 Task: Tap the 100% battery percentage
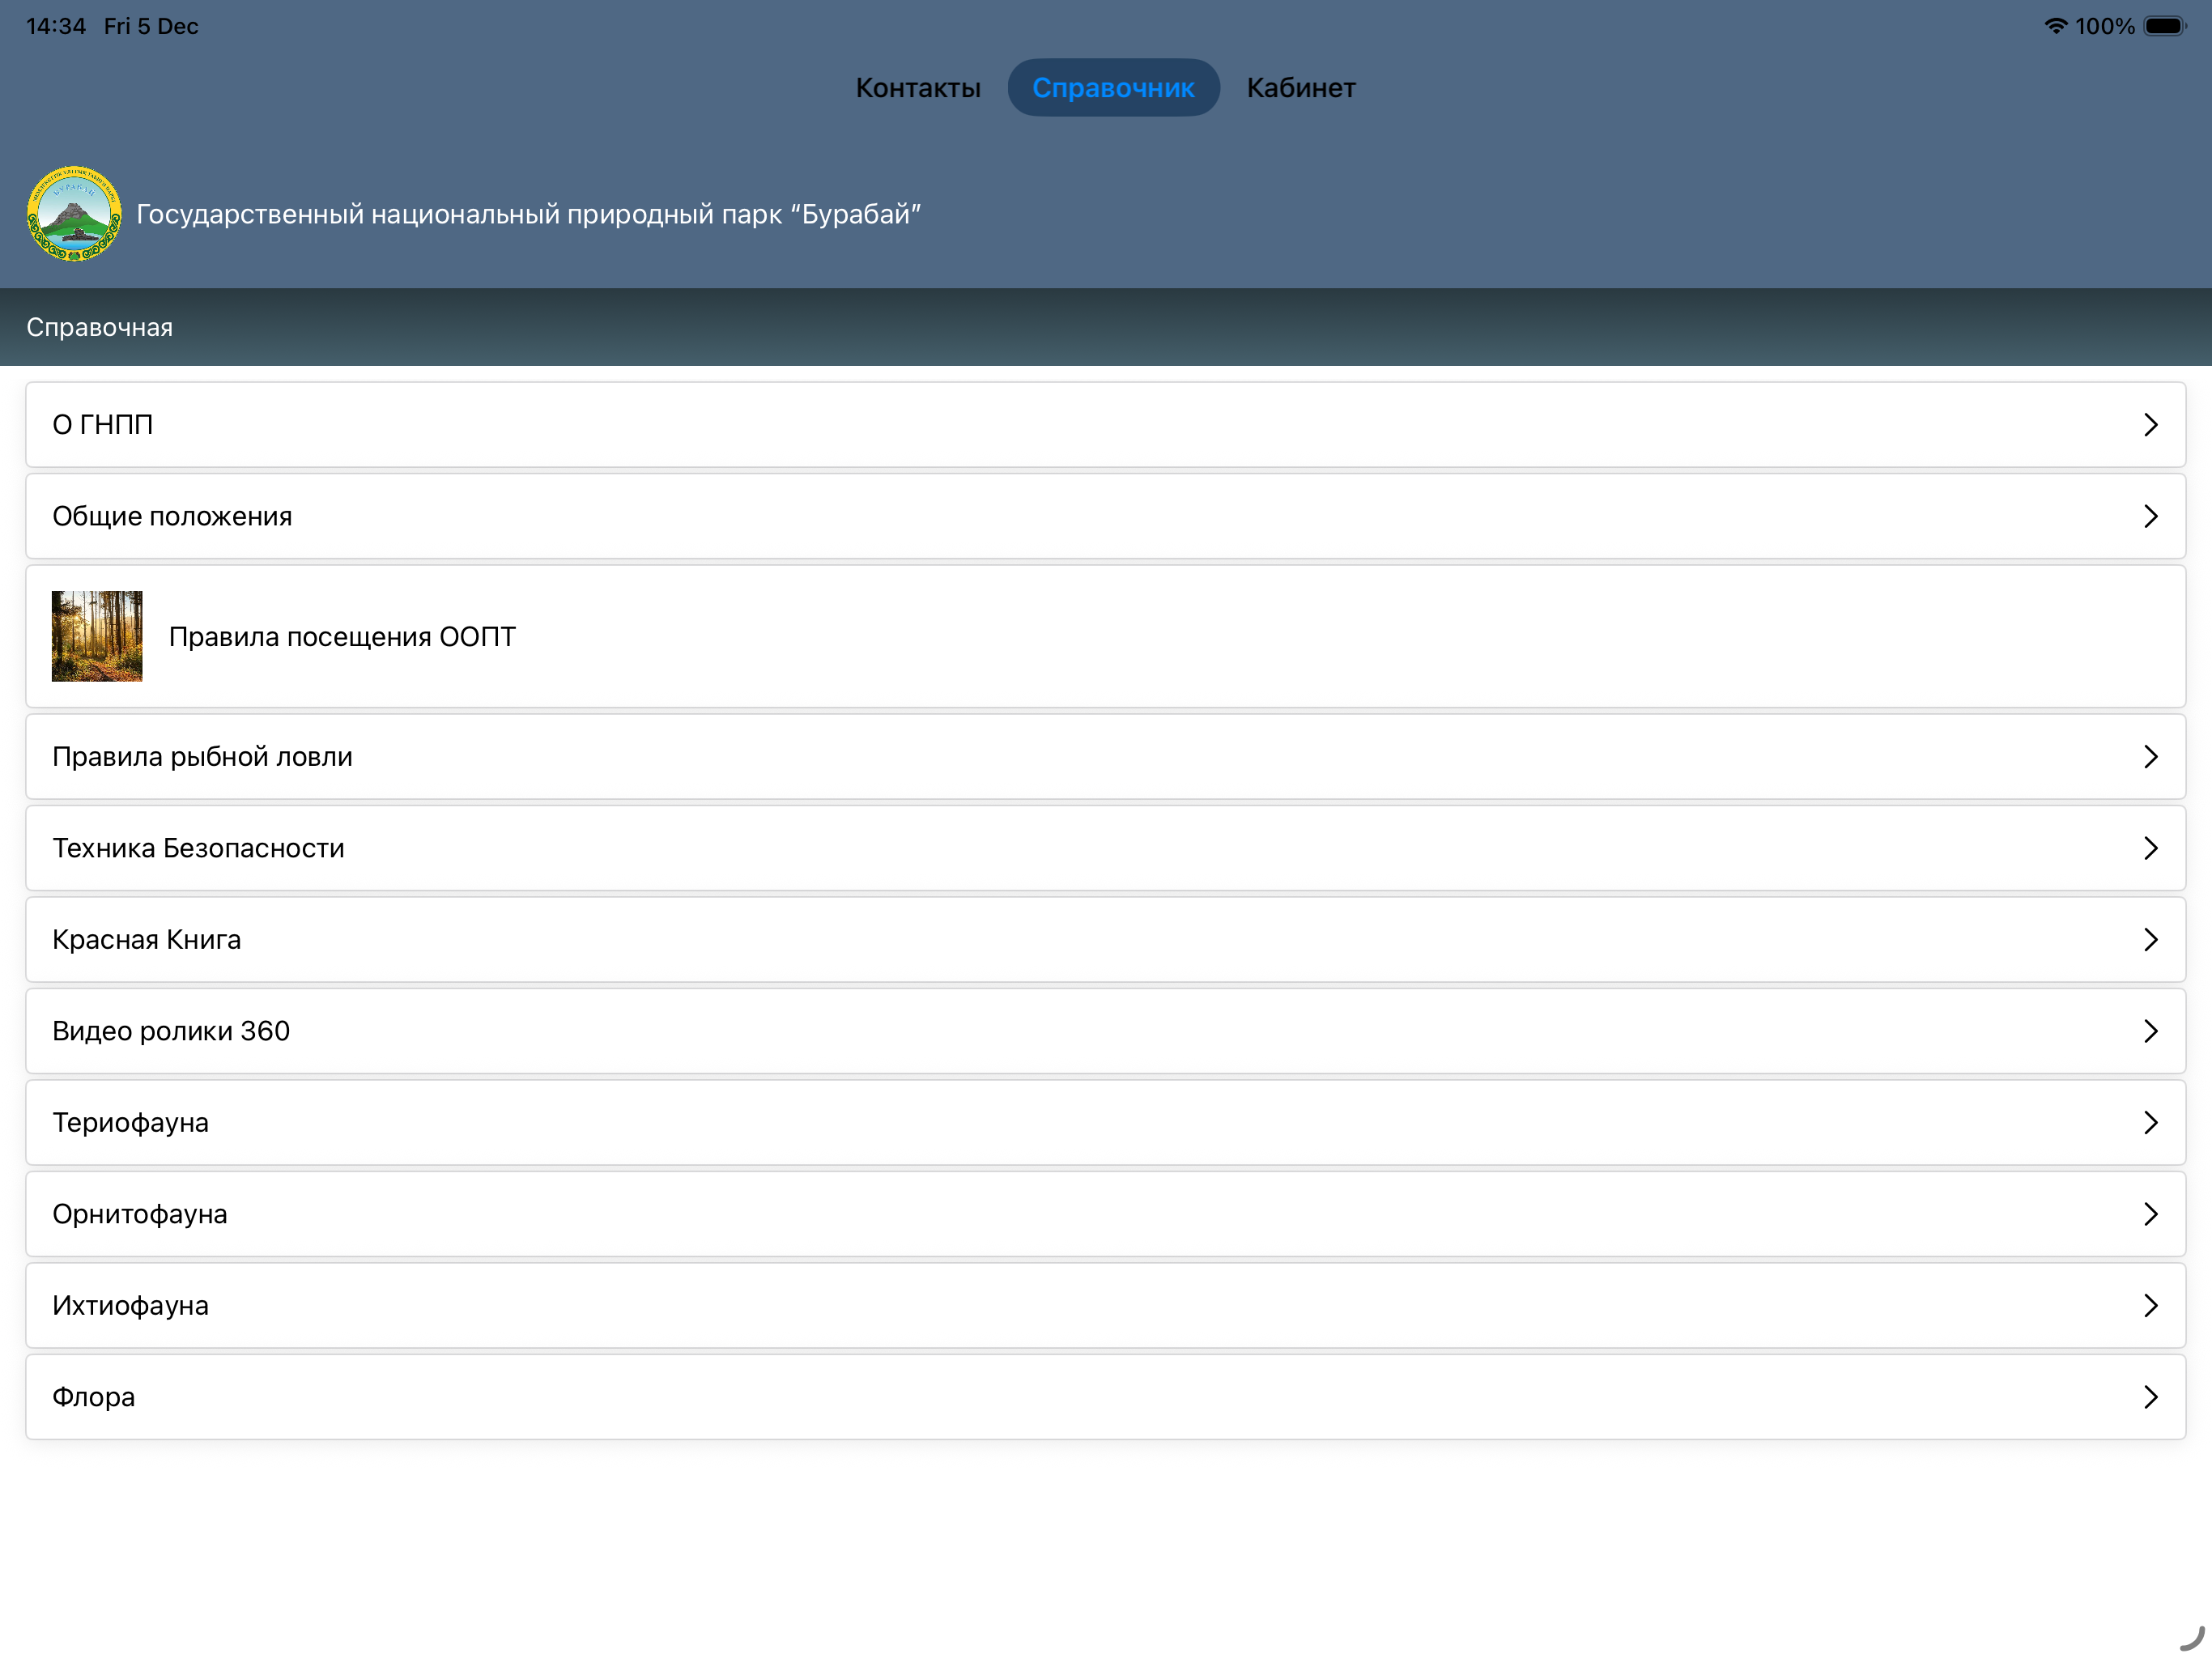(x=2104, y=26)
